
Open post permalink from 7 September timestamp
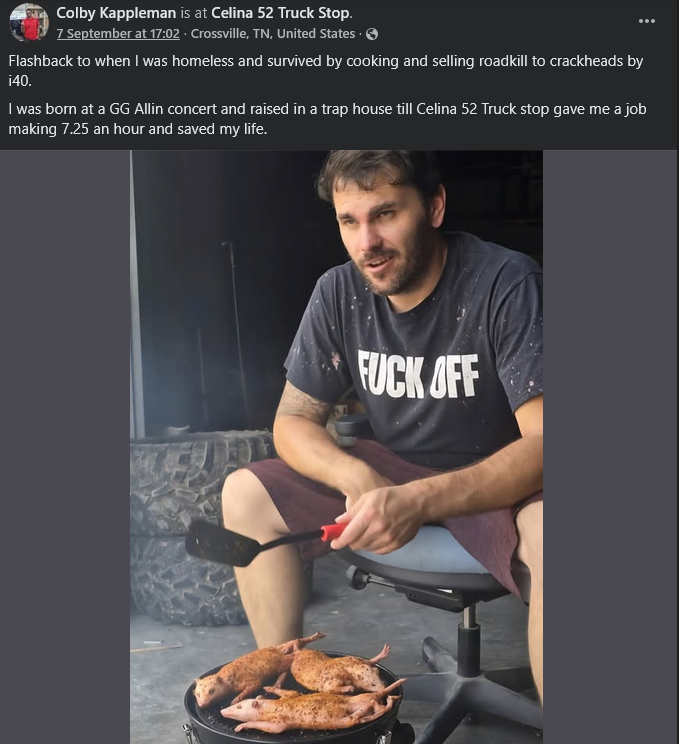pyautogui.click(x=118, y=34)
